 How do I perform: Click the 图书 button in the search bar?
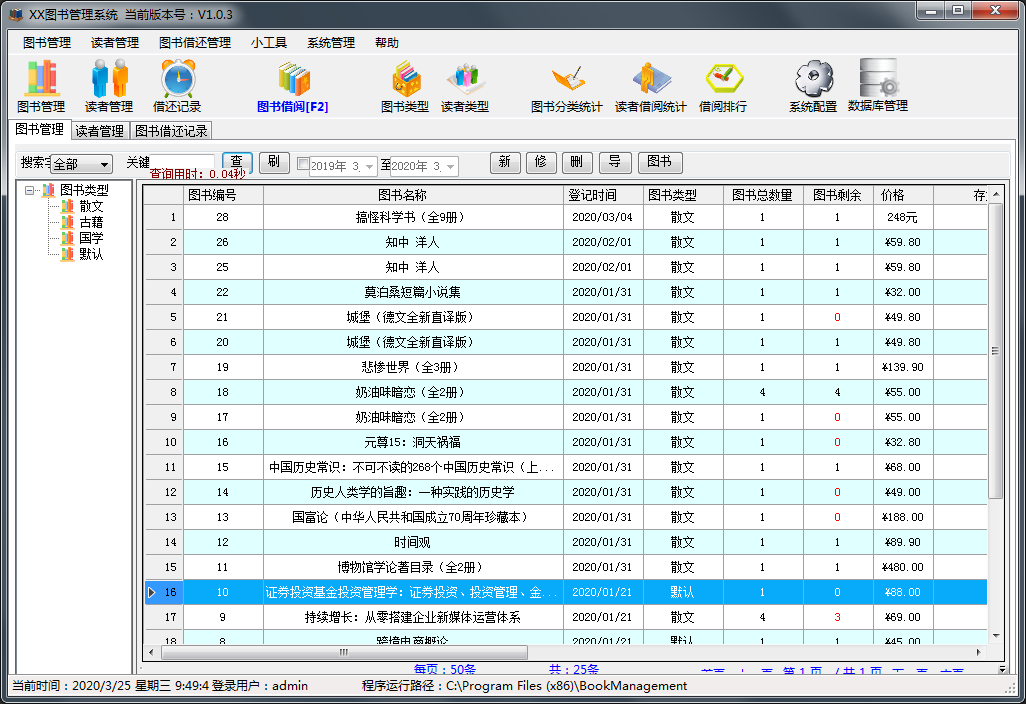click(x=660, y=162)
